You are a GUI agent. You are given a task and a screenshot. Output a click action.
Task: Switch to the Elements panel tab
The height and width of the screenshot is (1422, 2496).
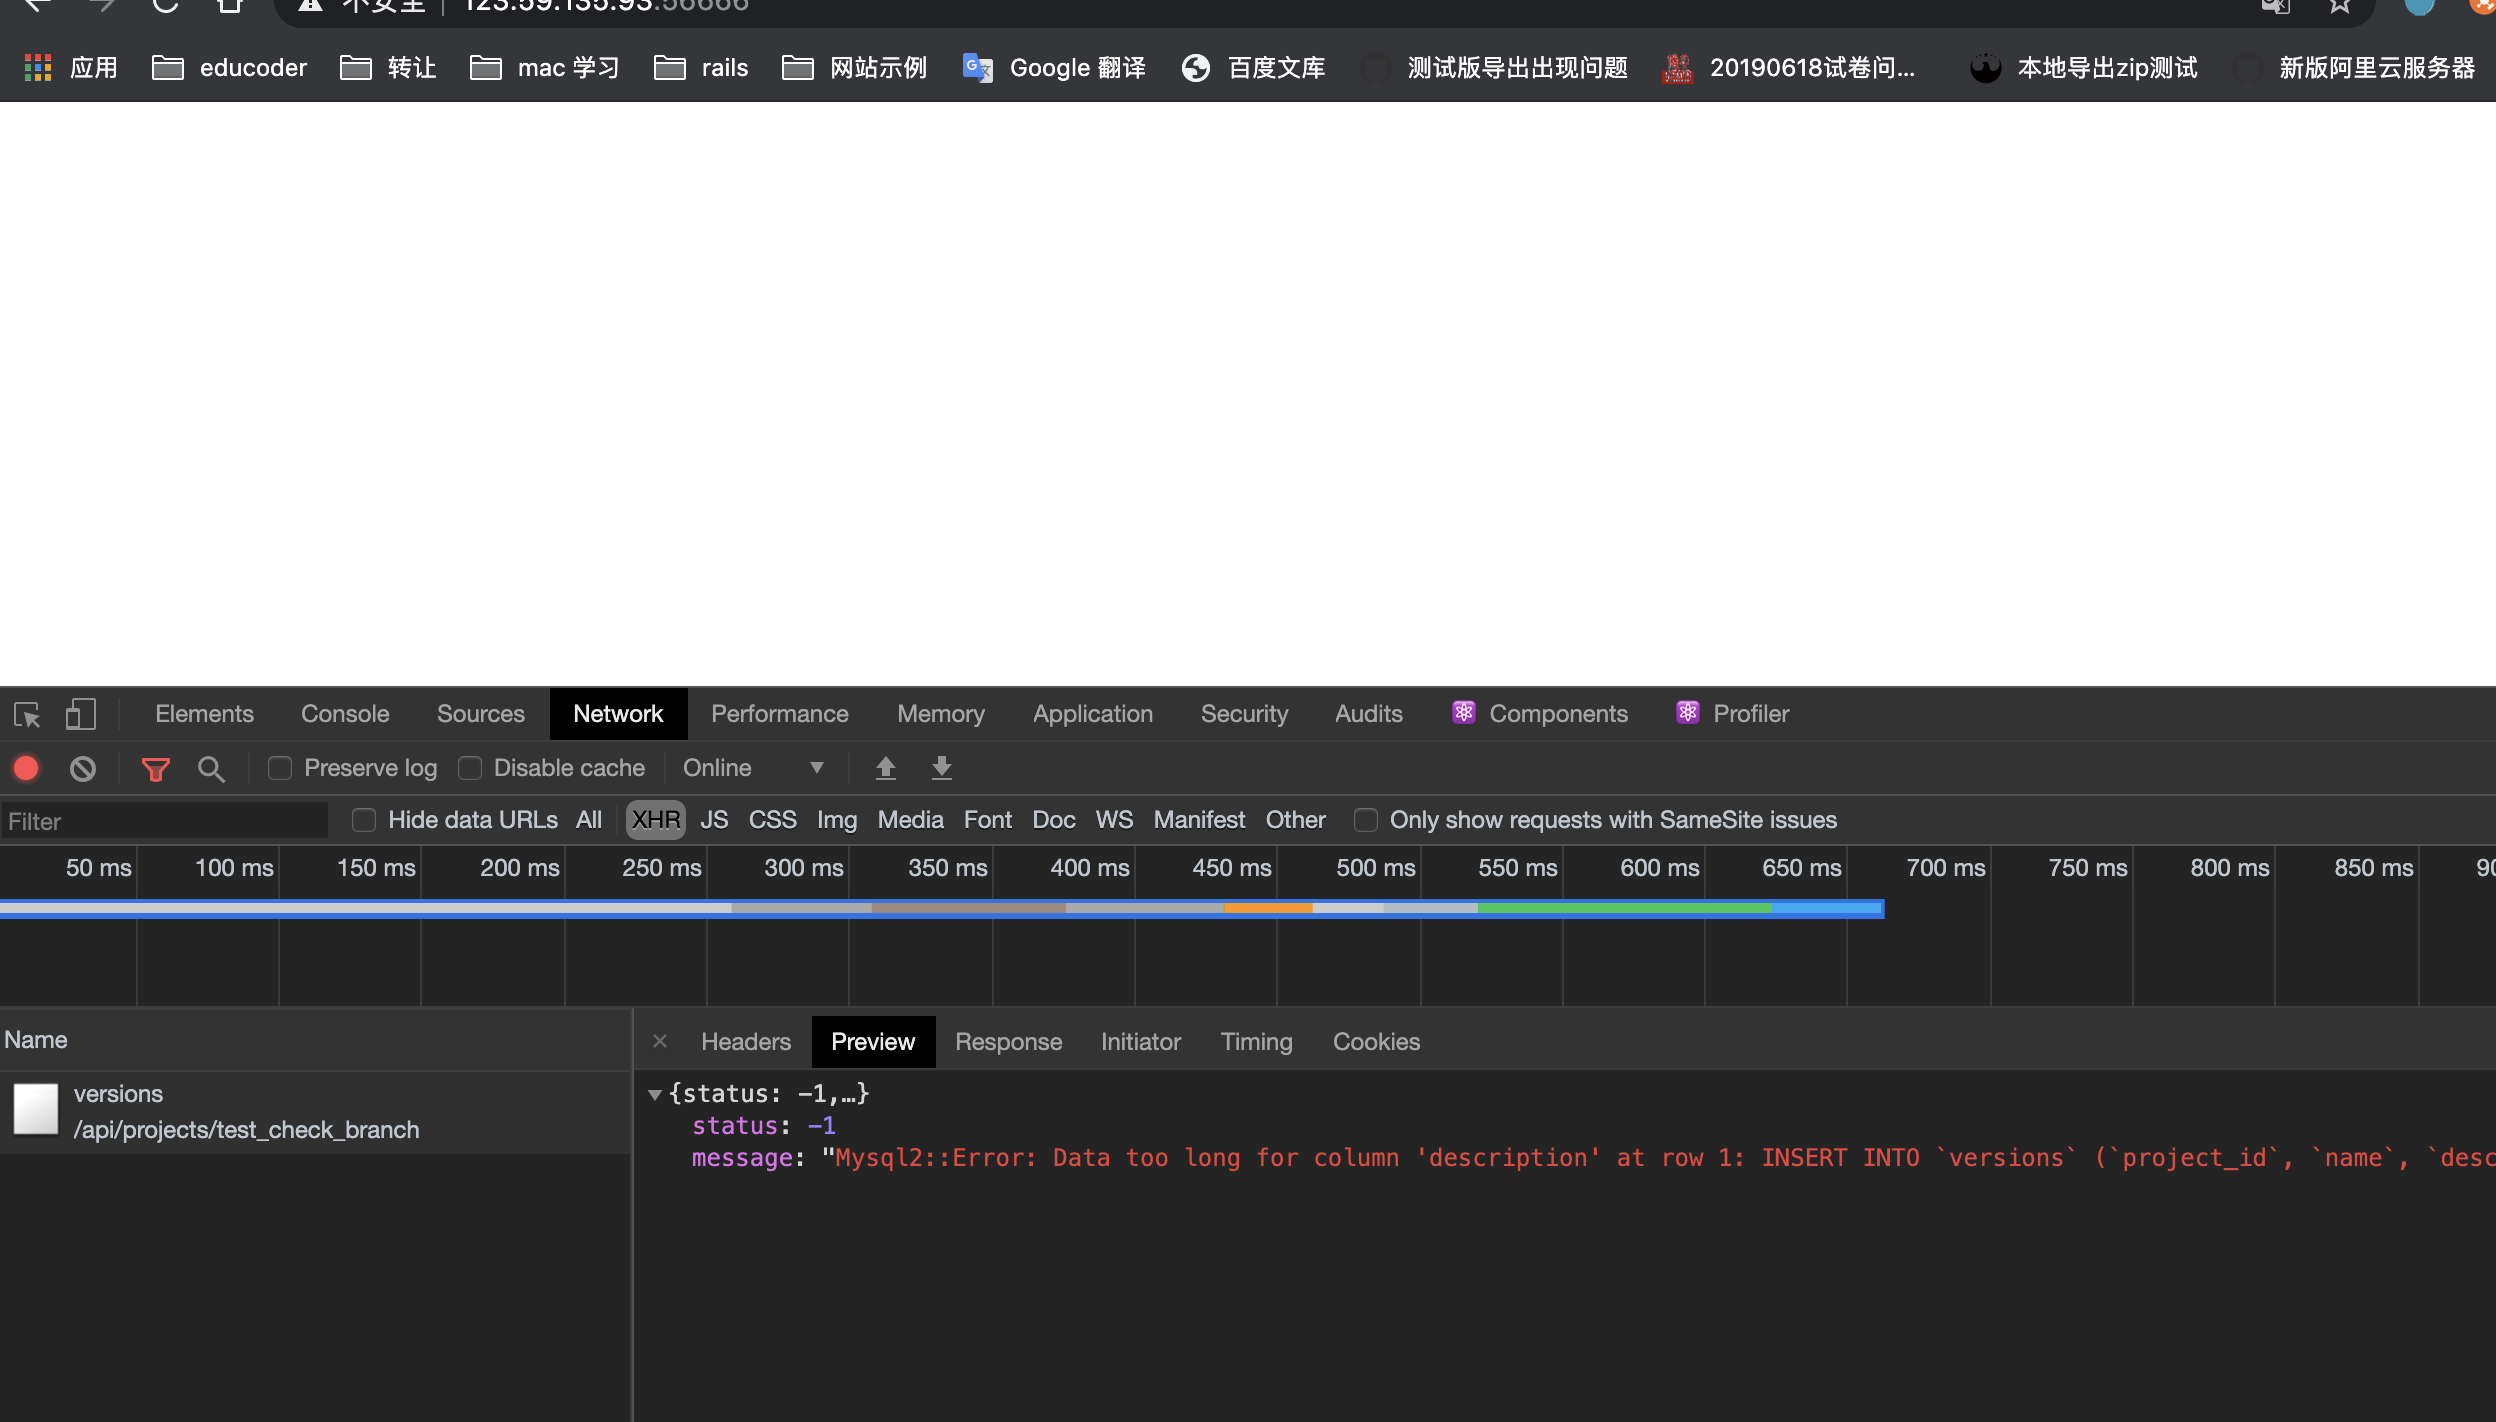point(204,714)
